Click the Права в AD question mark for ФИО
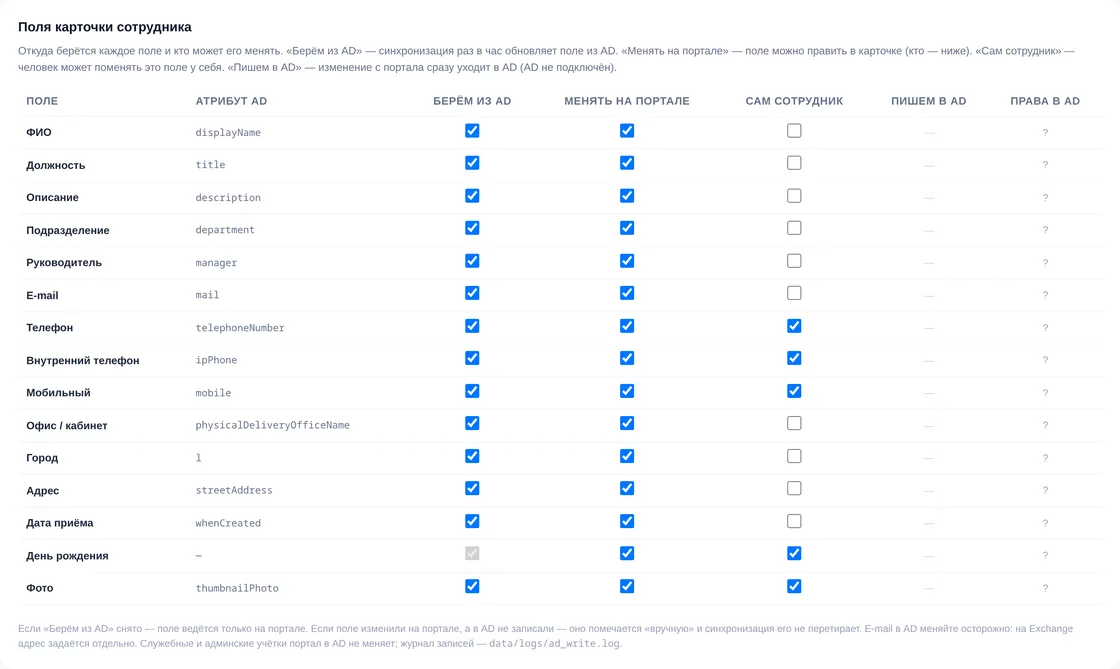The width and height of the screenshot is (1120, 669). 1045,132
